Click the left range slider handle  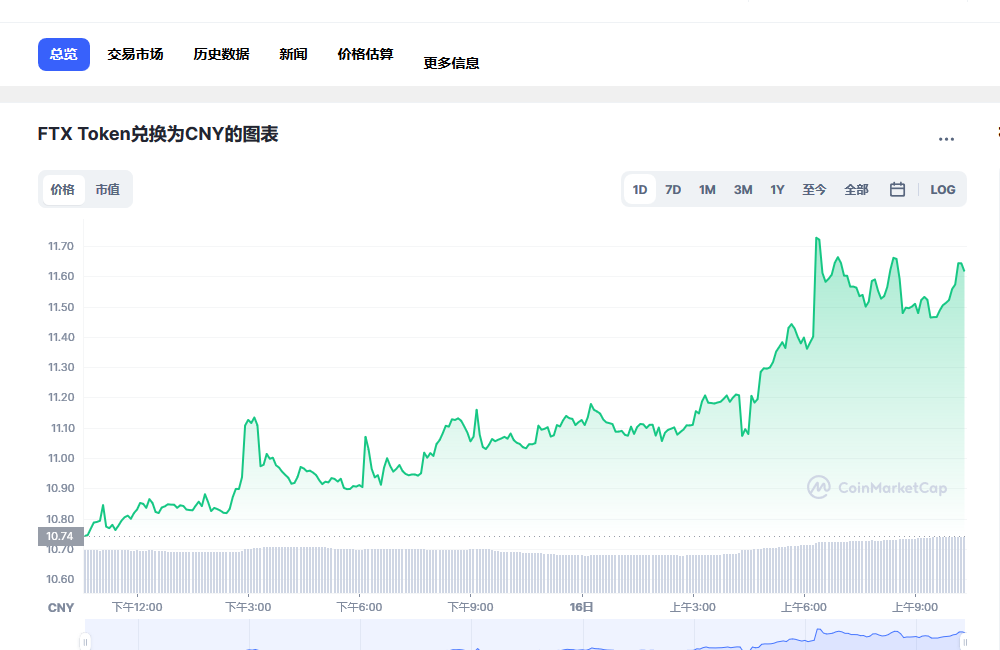pos(85,641)
